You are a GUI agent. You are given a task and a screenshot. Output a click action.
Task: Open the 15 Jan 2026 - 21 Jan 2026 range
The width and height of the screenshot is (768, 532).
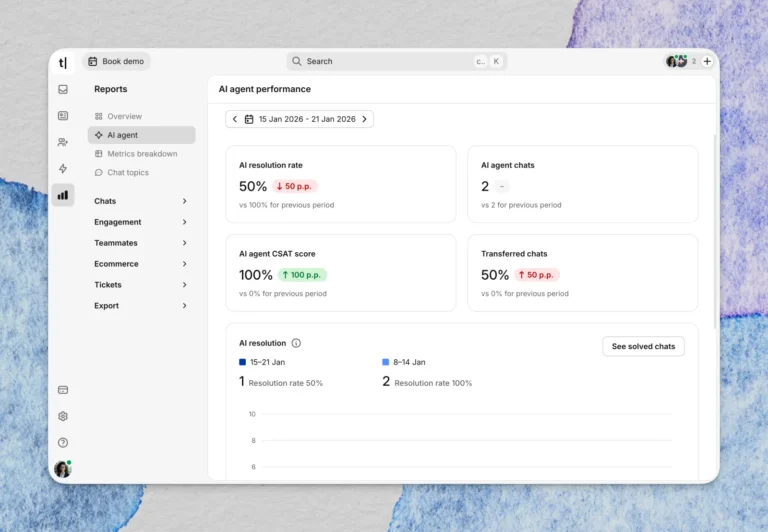coord(307,119)
